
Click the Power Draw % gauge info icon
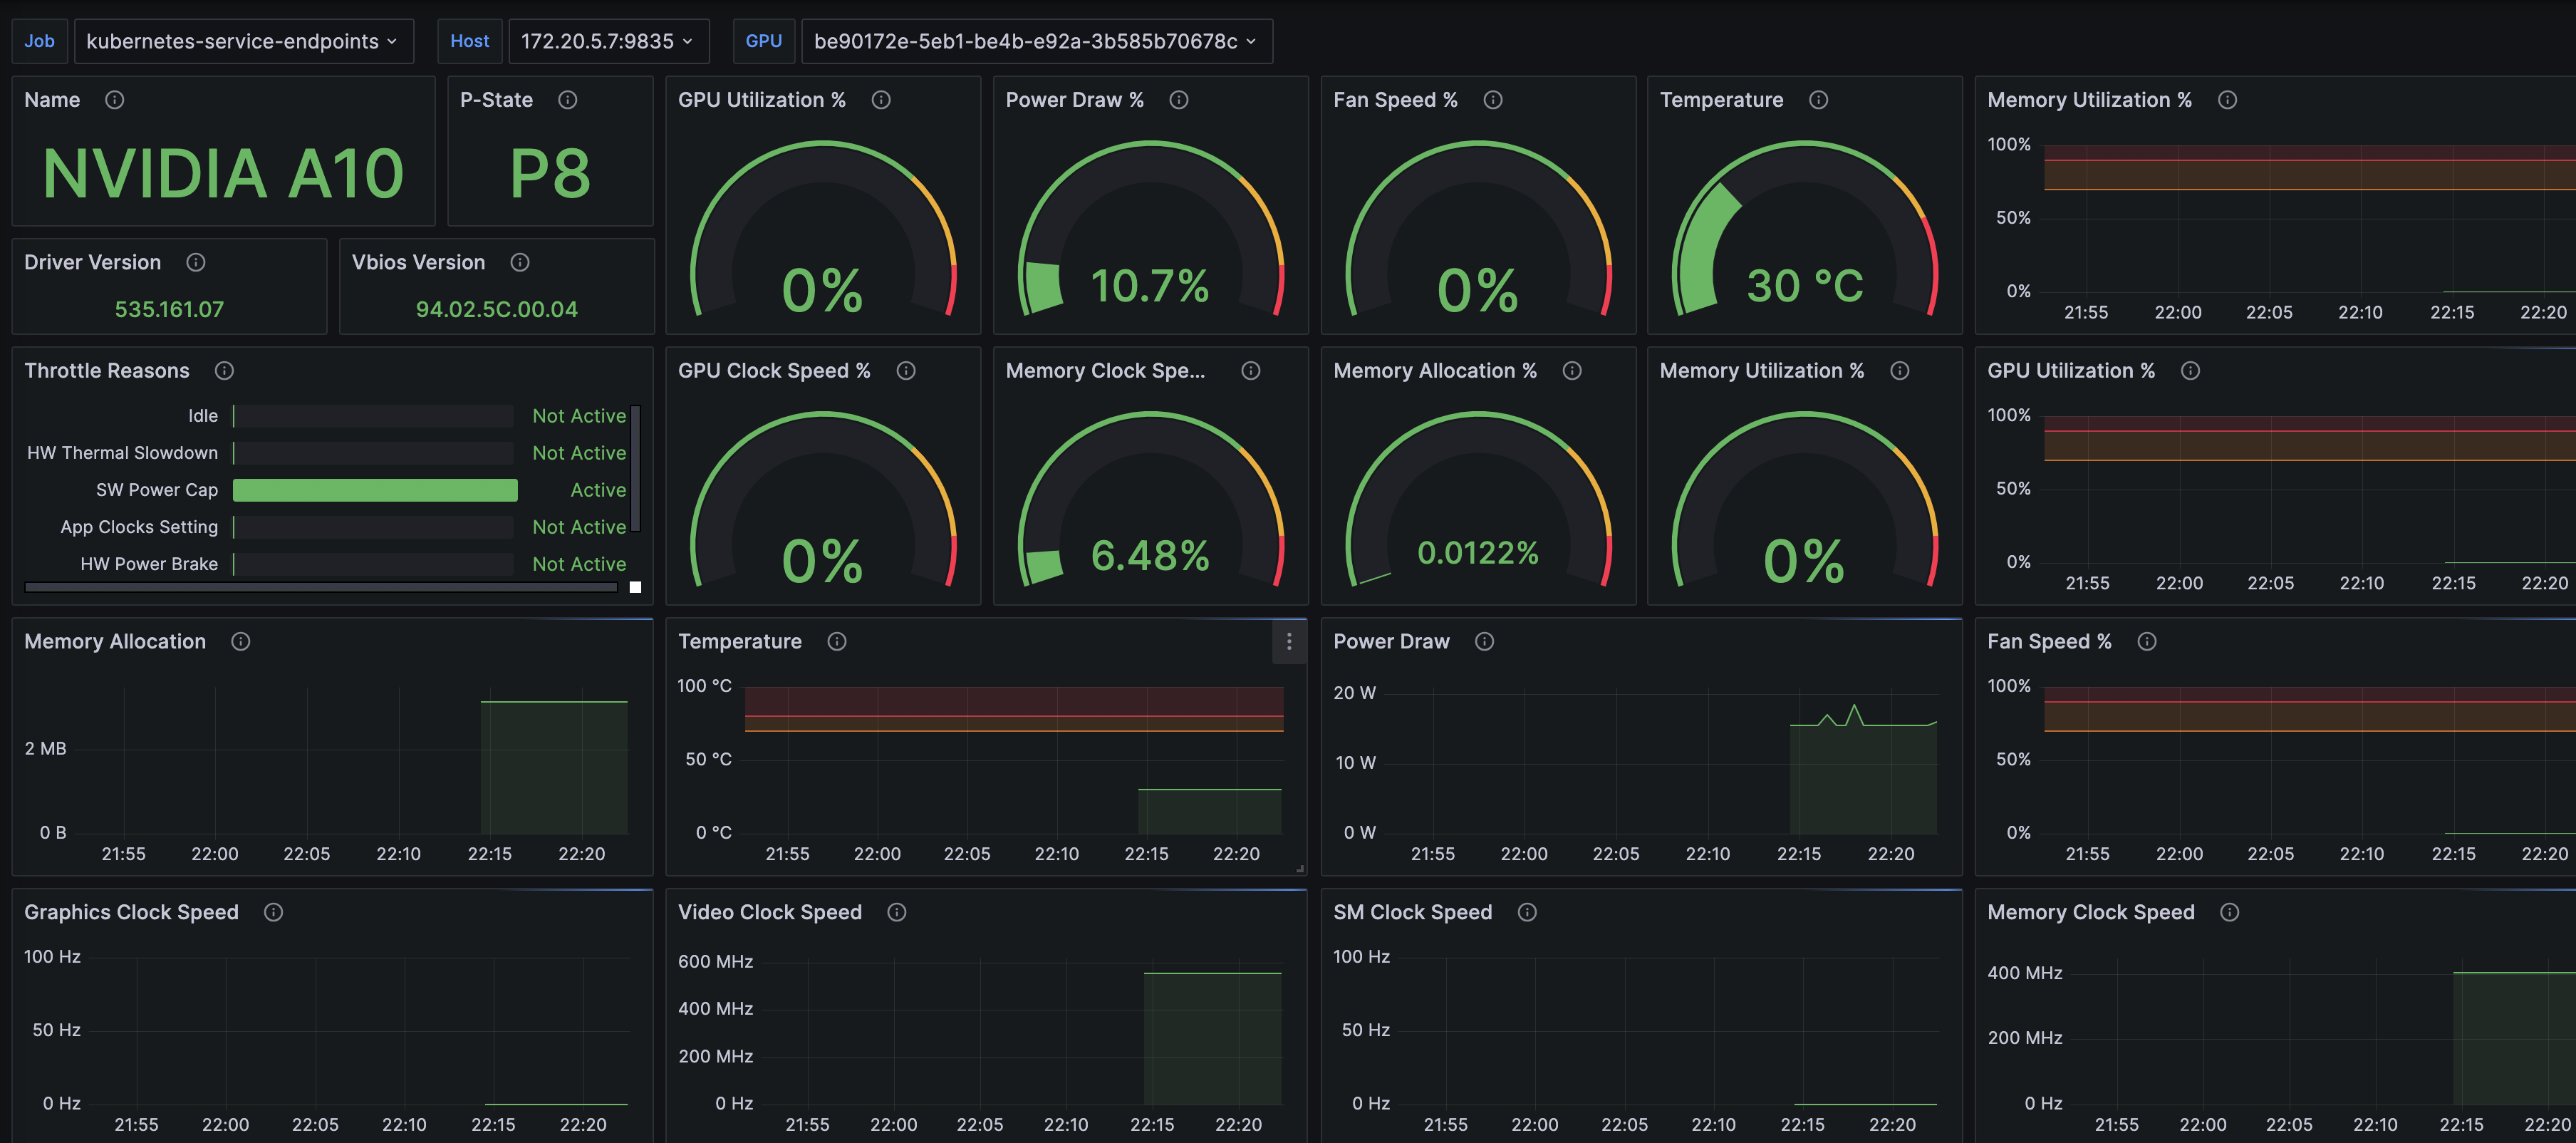pos(1179,100)
